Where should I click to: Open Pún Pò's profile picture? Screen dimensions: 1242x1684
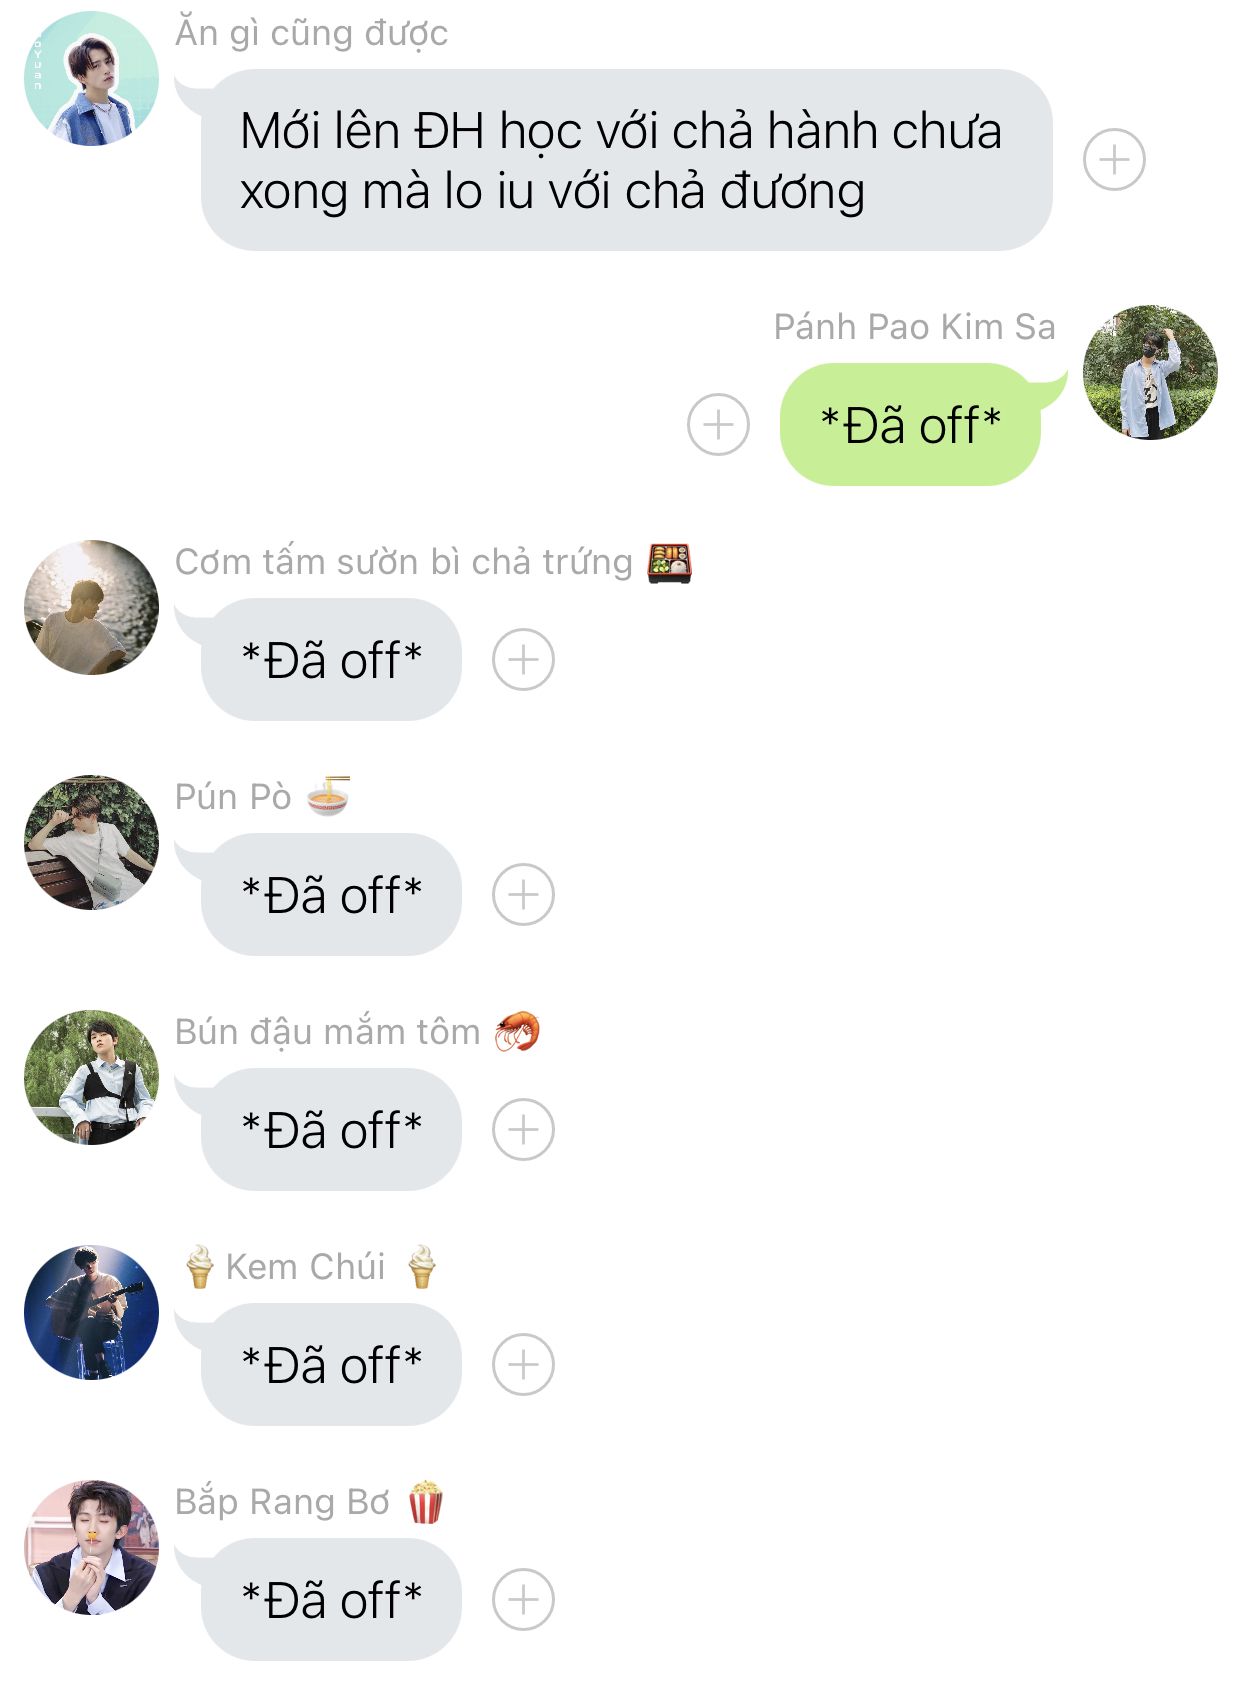click(91, 842)
